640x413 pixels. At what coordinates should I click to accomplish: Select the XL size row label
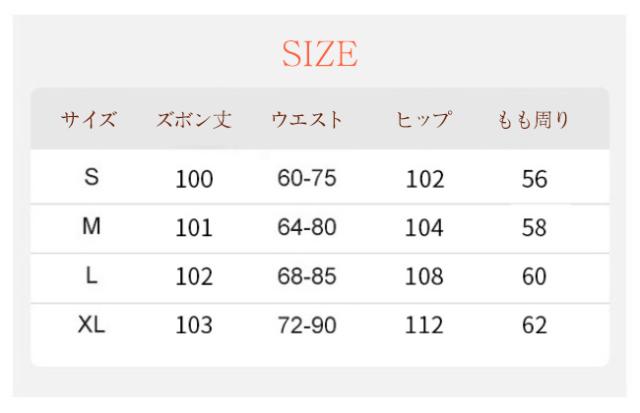[x=91, y=325]
